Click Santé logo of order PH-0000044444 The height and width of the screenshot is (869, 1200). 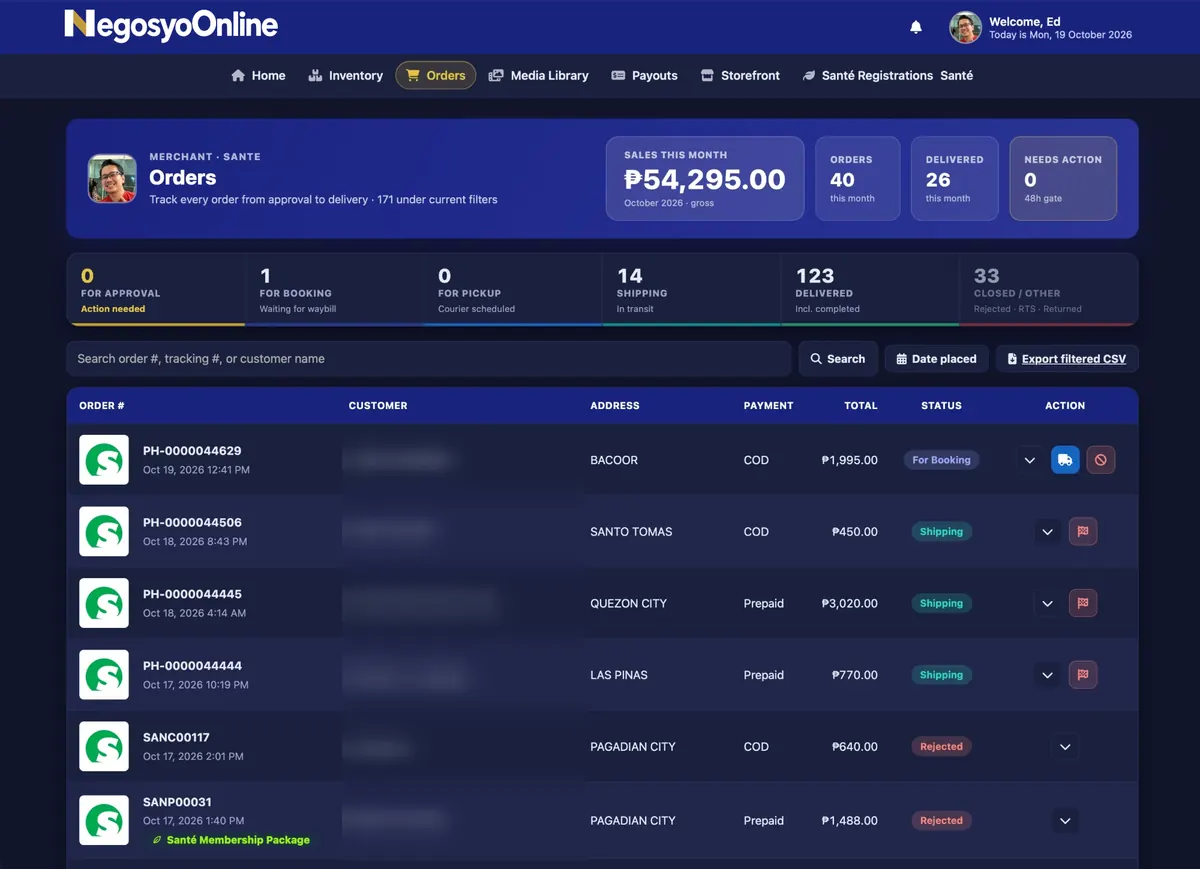click(104, 675)
